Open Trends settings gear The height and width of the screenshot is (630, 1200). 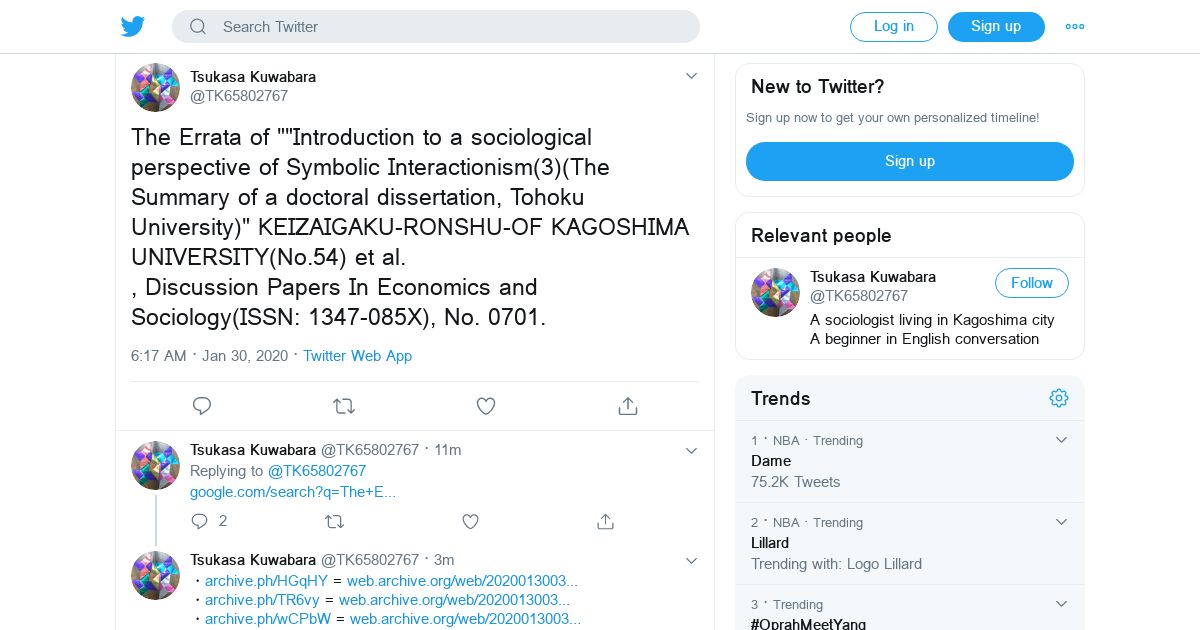(x=1059, y=398)
